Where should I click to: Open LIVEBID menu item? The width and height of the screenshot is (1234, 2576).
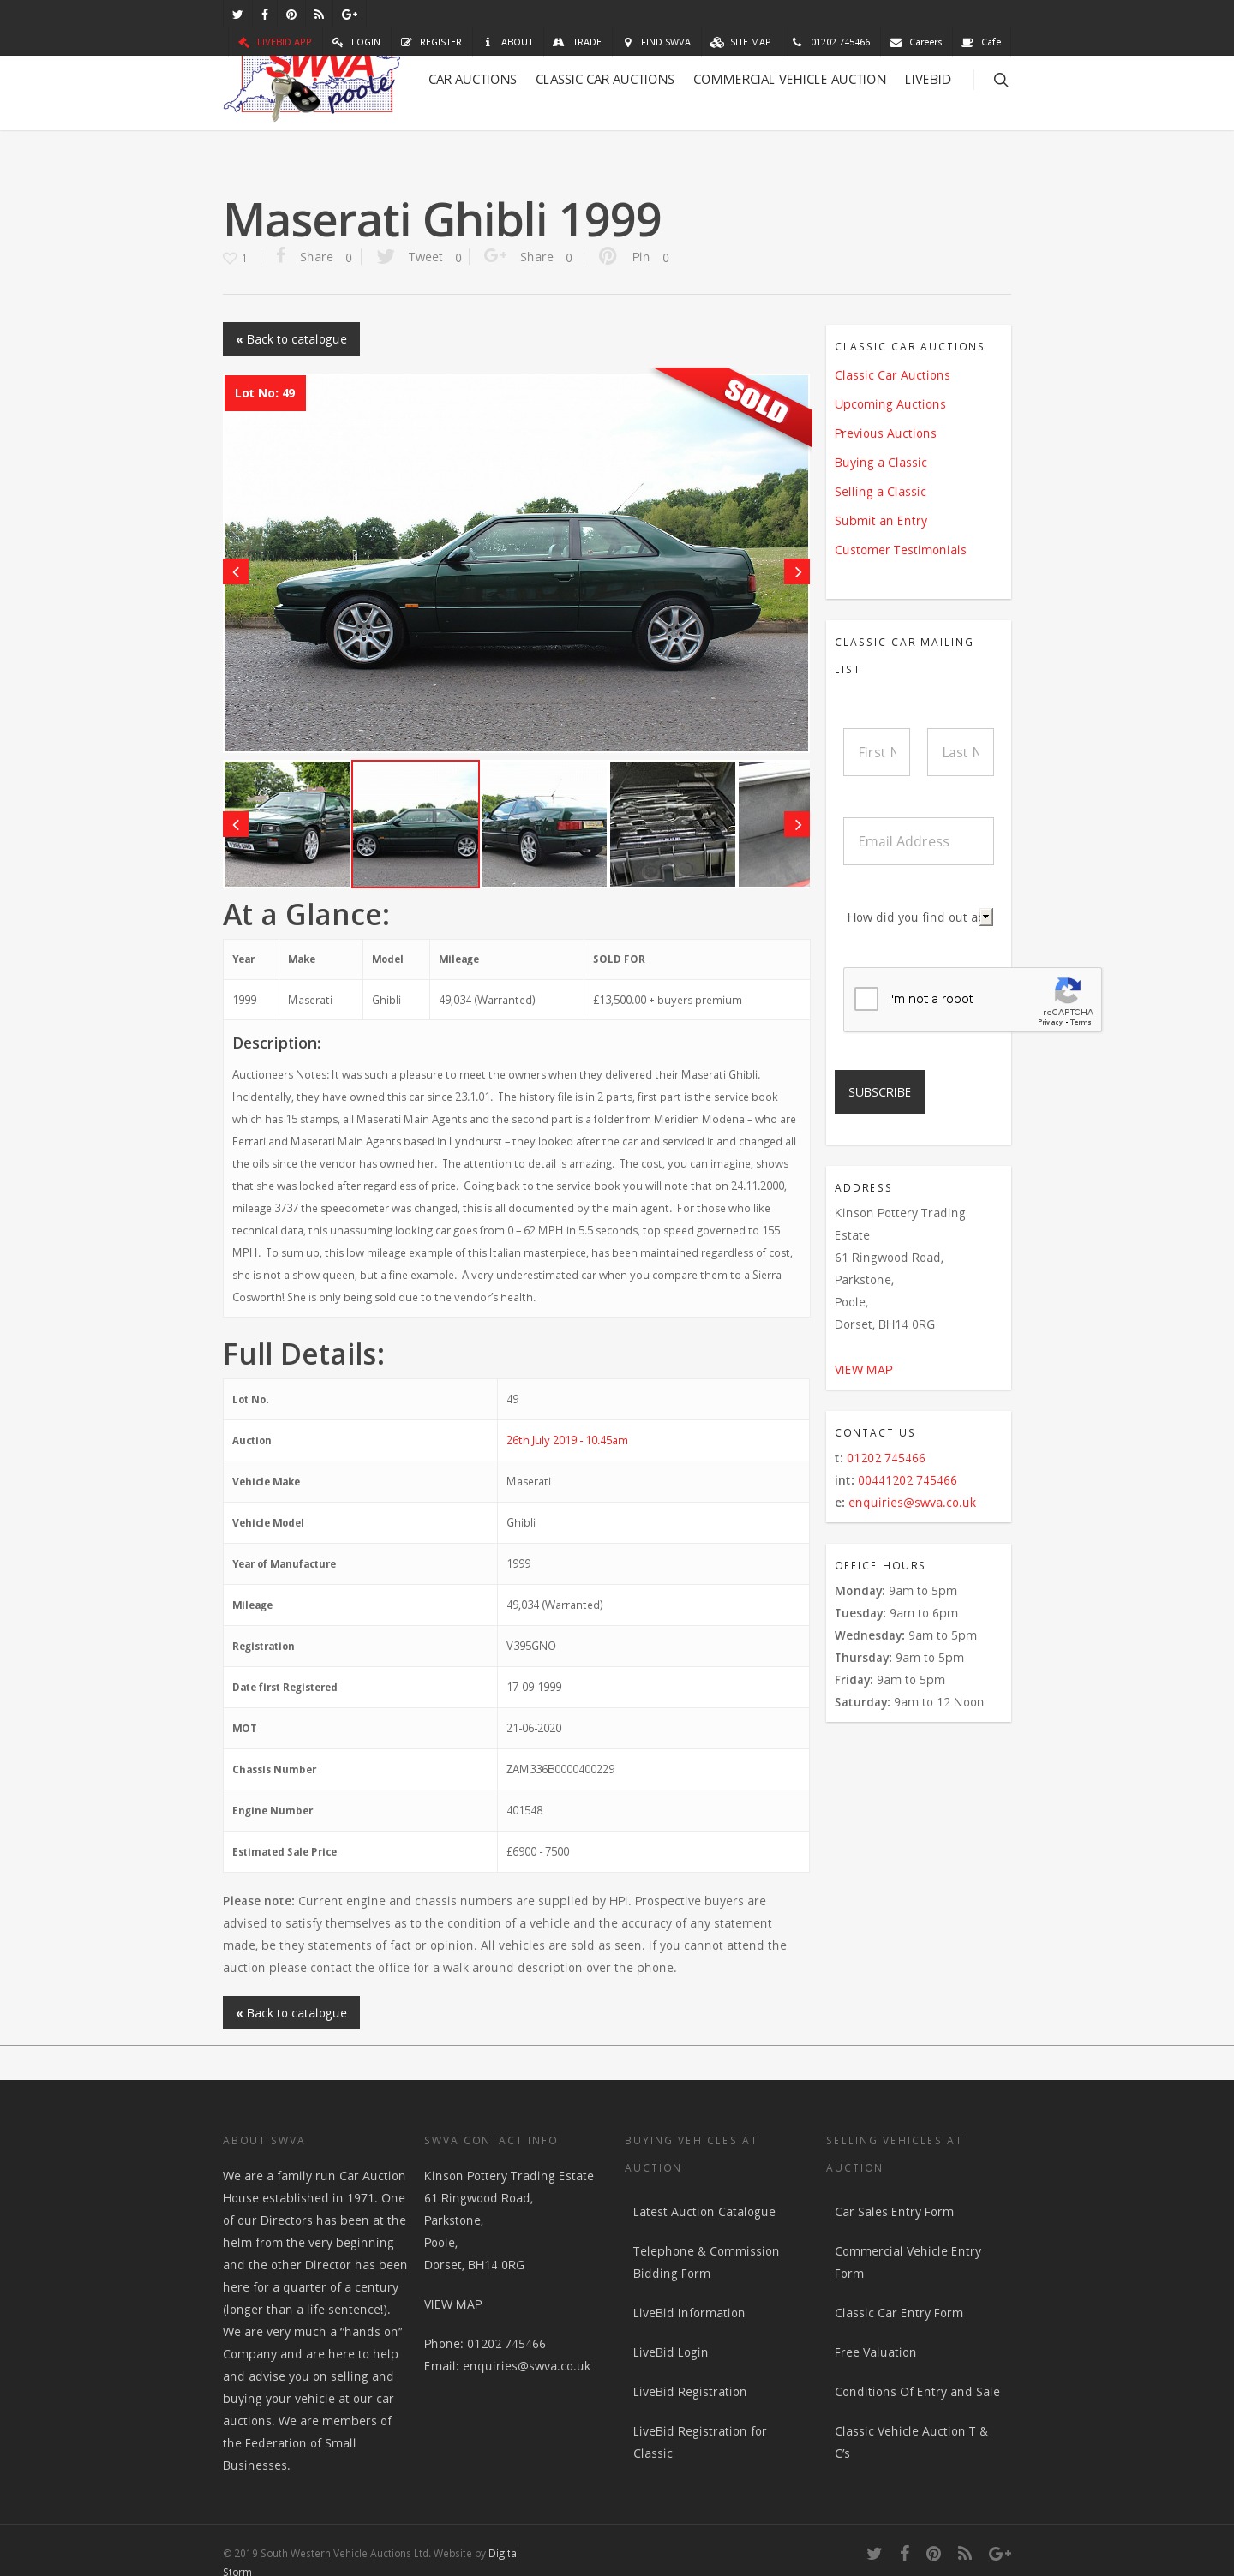point(927,79)
